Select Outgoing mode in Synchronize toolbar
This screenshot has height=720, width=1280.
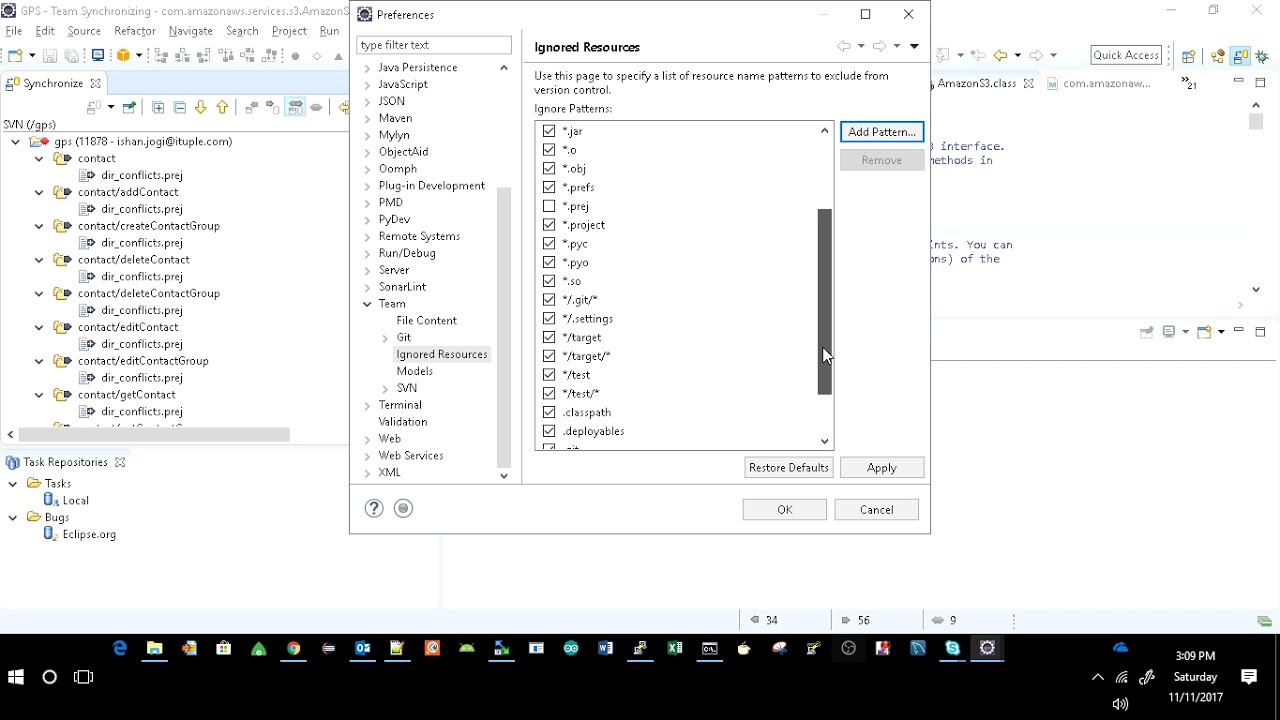[x=273, y=107]
